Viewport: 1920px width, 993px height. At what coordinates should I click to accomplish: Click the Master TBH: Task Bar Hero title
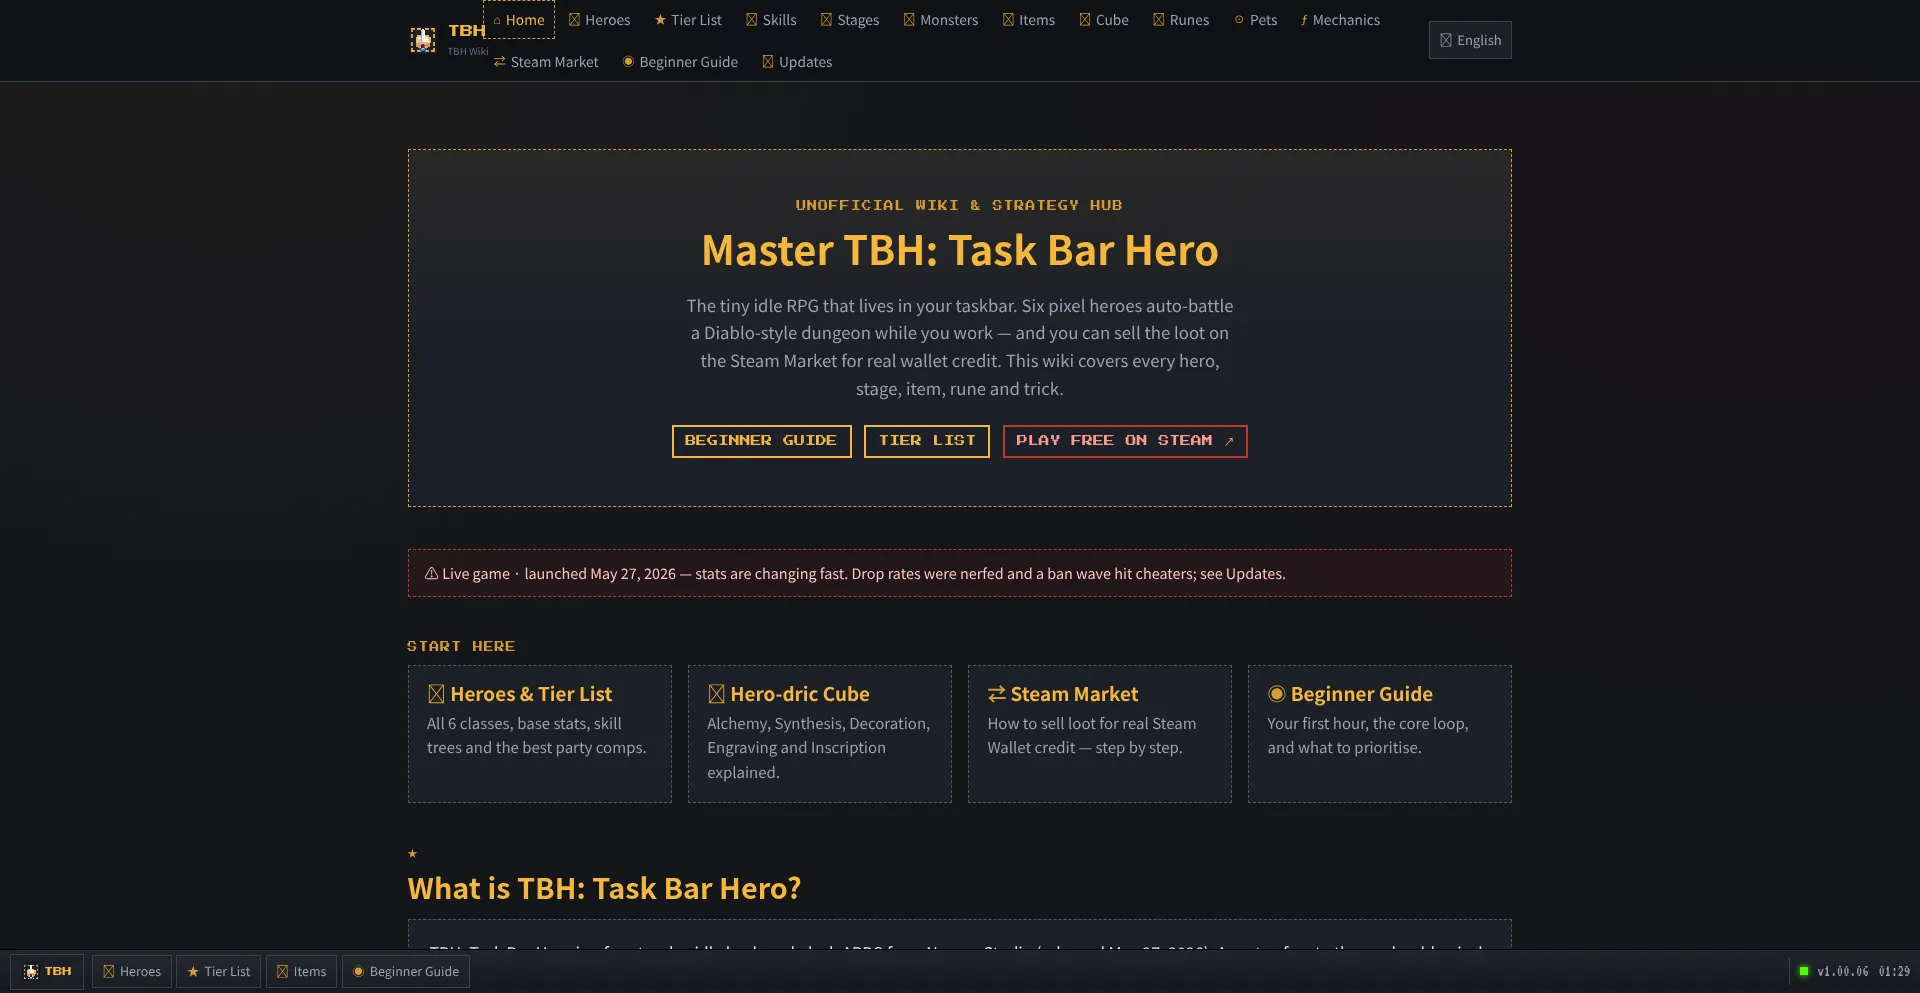click(960, 250)
